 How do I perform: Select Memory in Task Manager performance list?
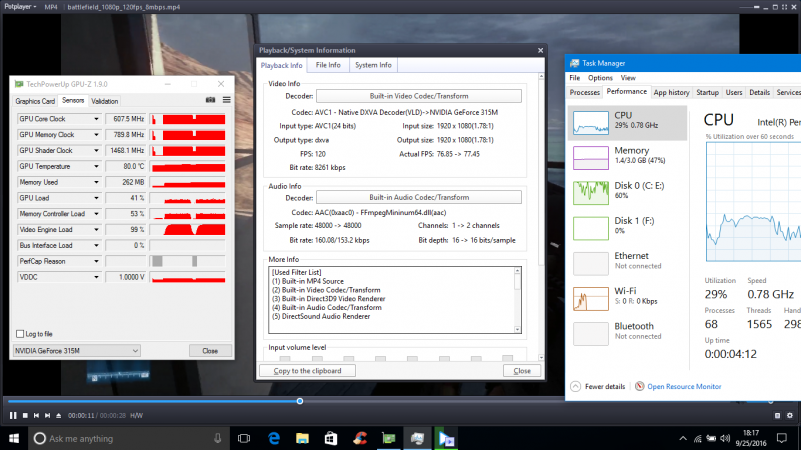coord(627,157)
